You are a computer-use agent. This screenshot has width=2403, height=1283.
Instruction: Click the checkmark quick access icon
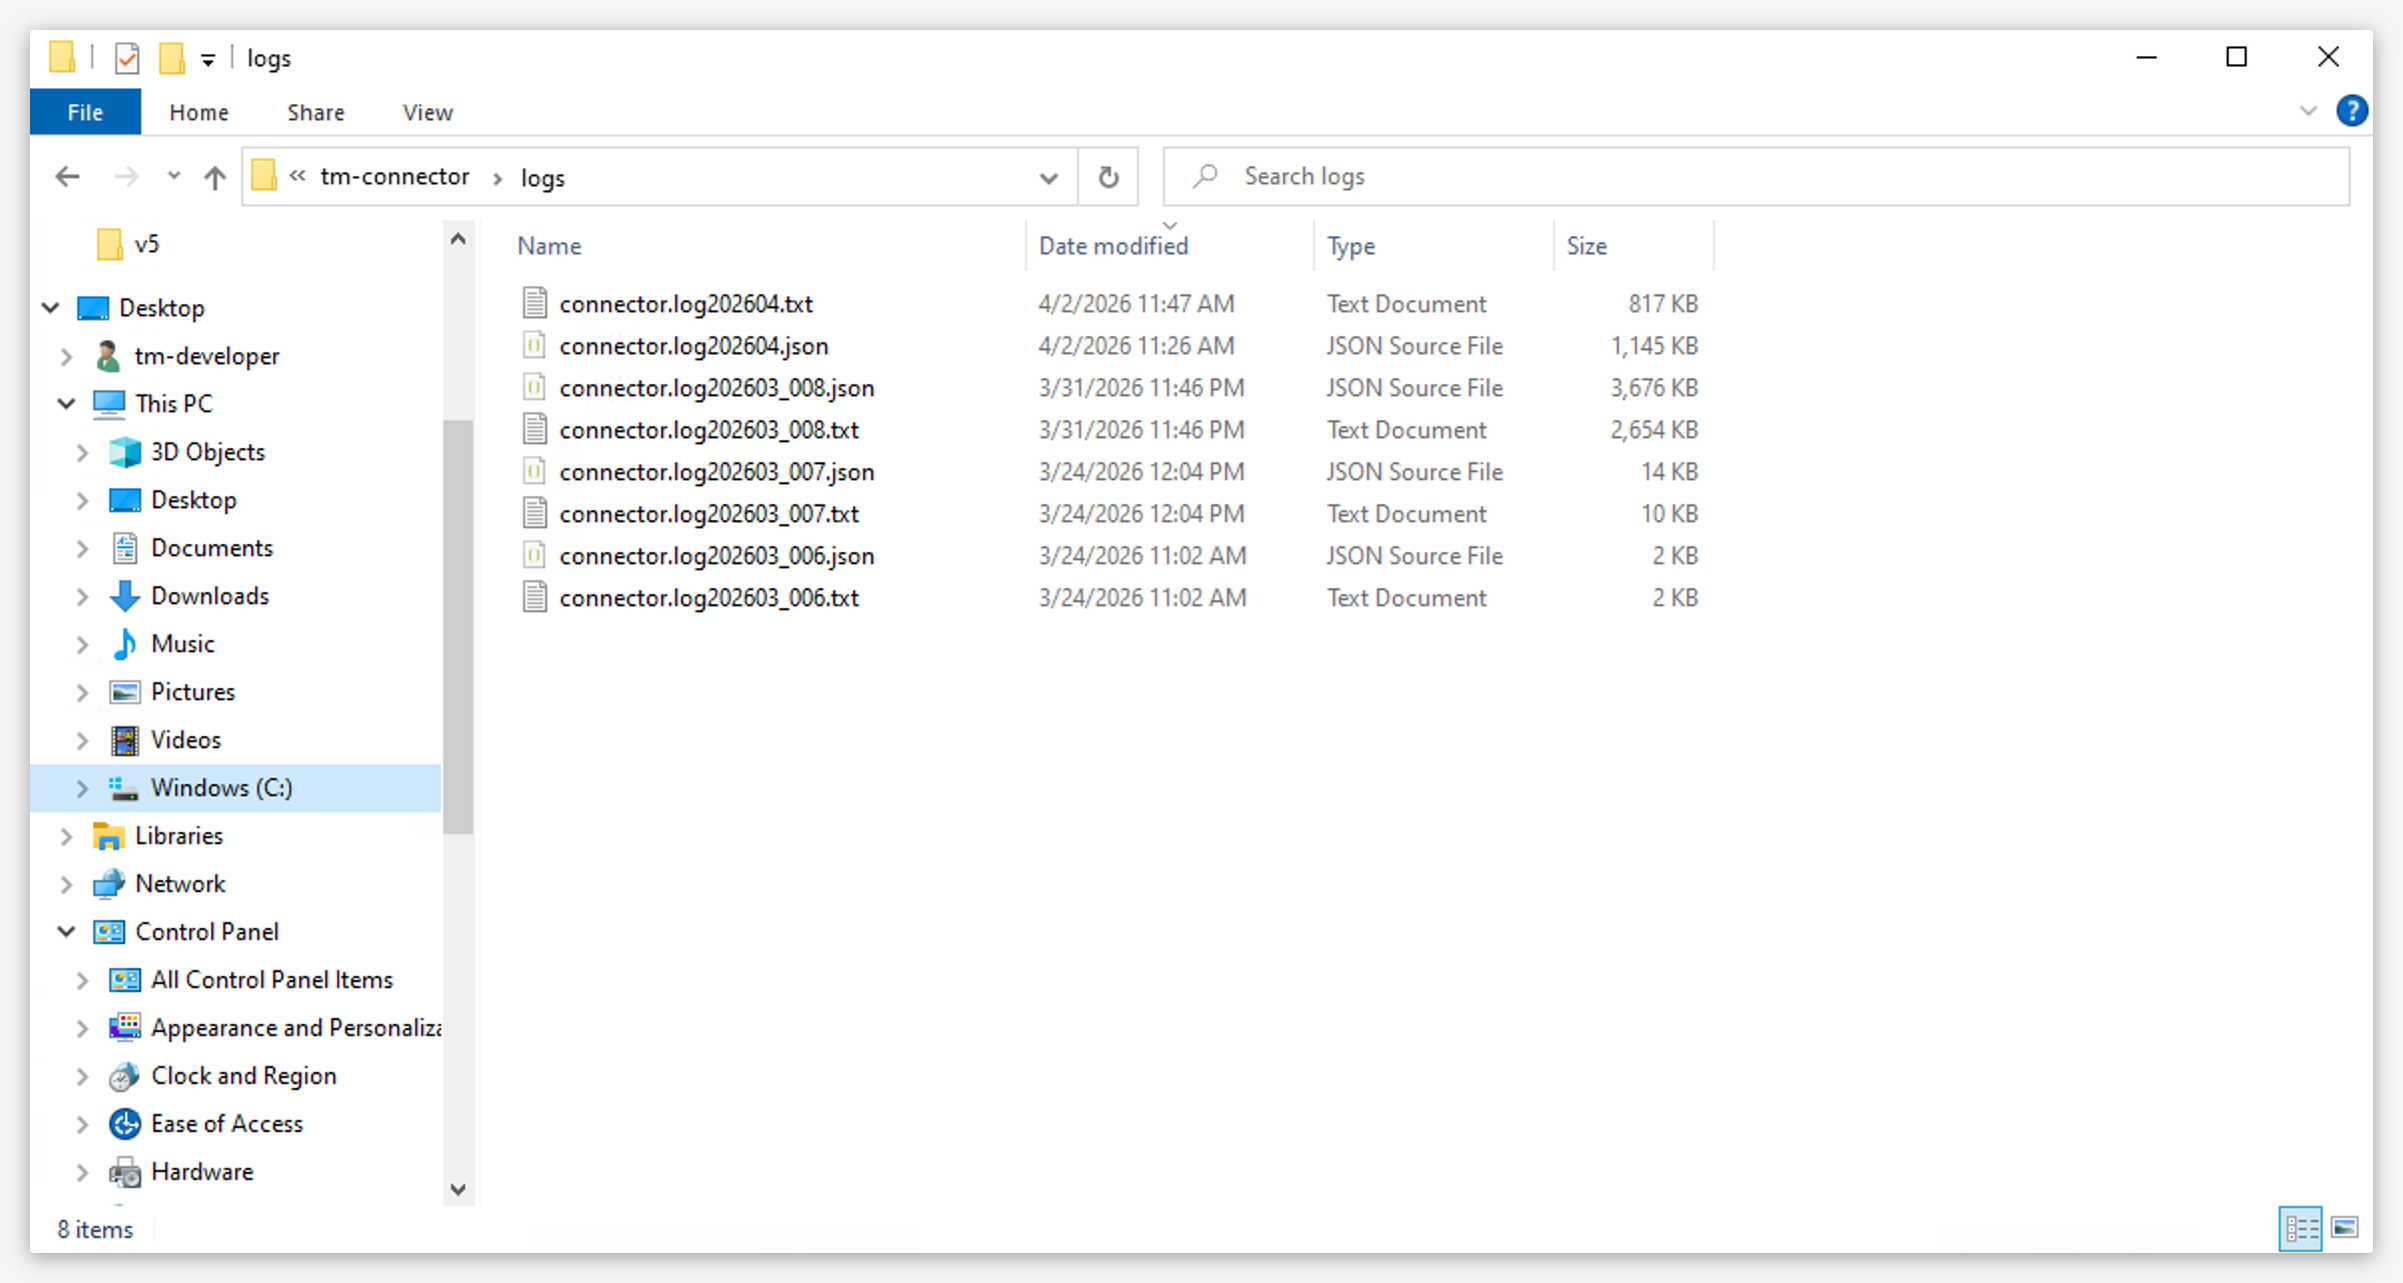tap(127, 57)
